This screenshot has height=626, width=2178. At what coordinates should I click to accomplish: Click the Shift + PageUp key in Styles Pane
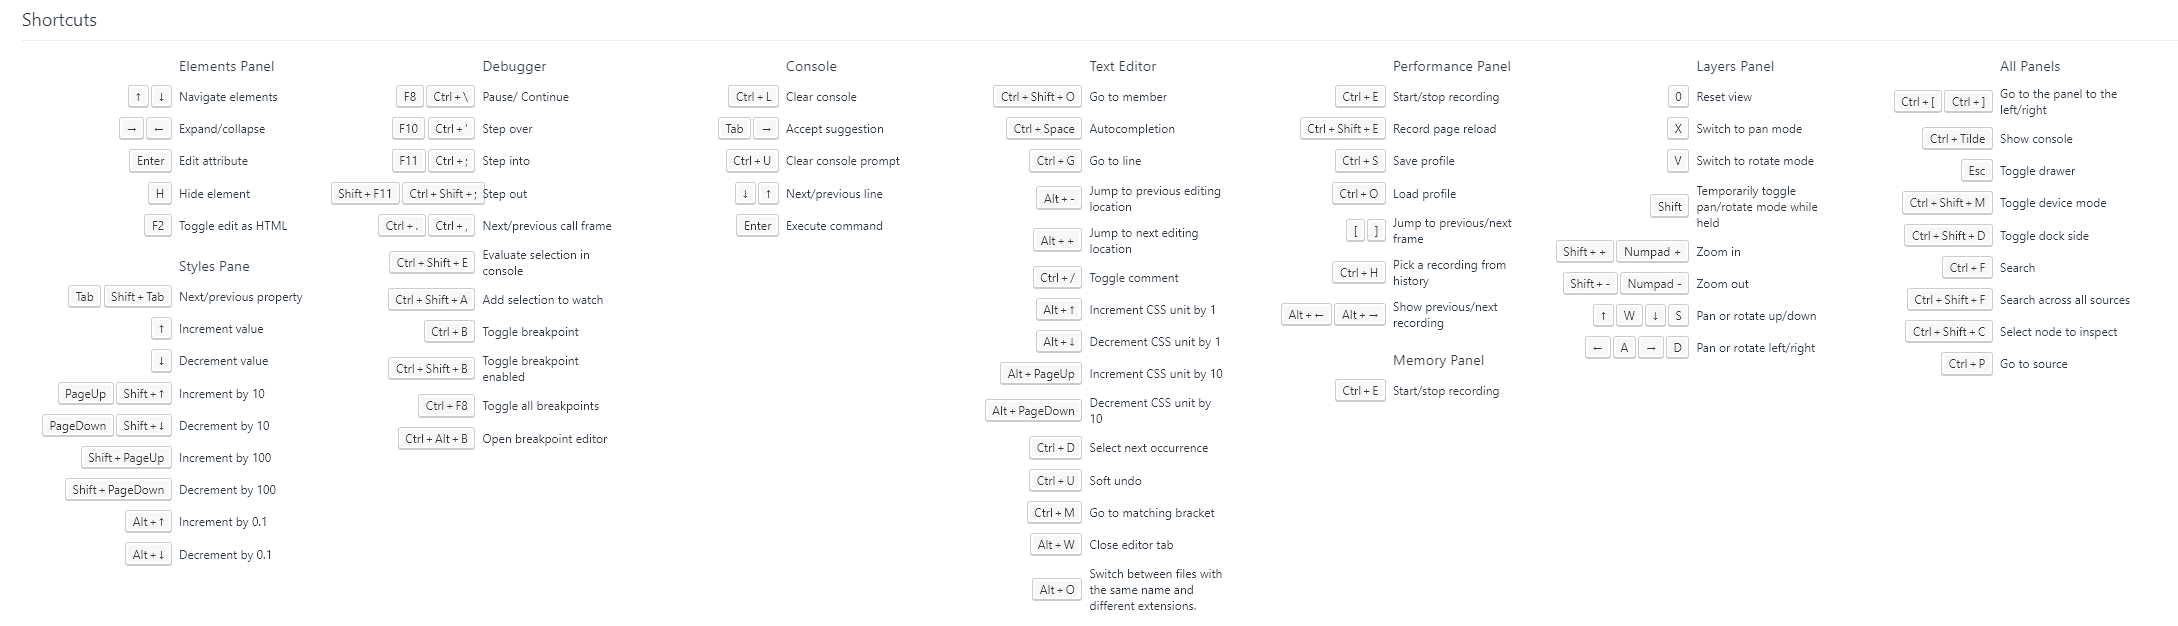tap(125, 458)
